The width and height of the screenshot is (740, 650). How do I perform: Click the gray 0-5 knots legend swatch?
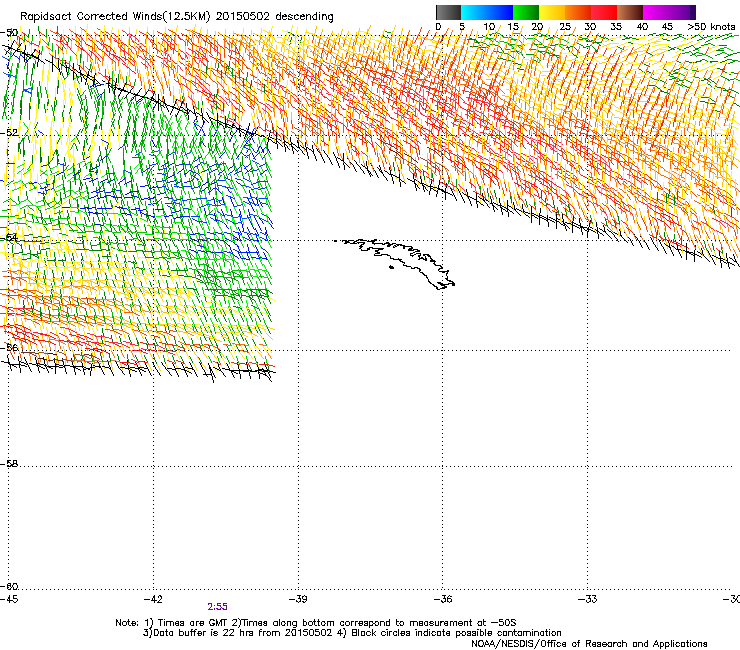click(448, 12)
